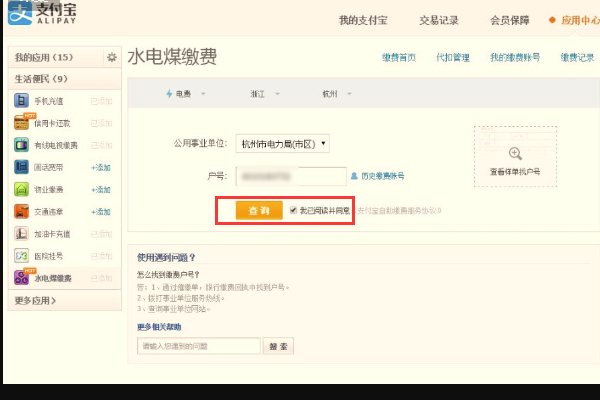Add 物业缴费 with its +添加 link
The height and width of the screenshot is (400, 600).
click(101, 189)
